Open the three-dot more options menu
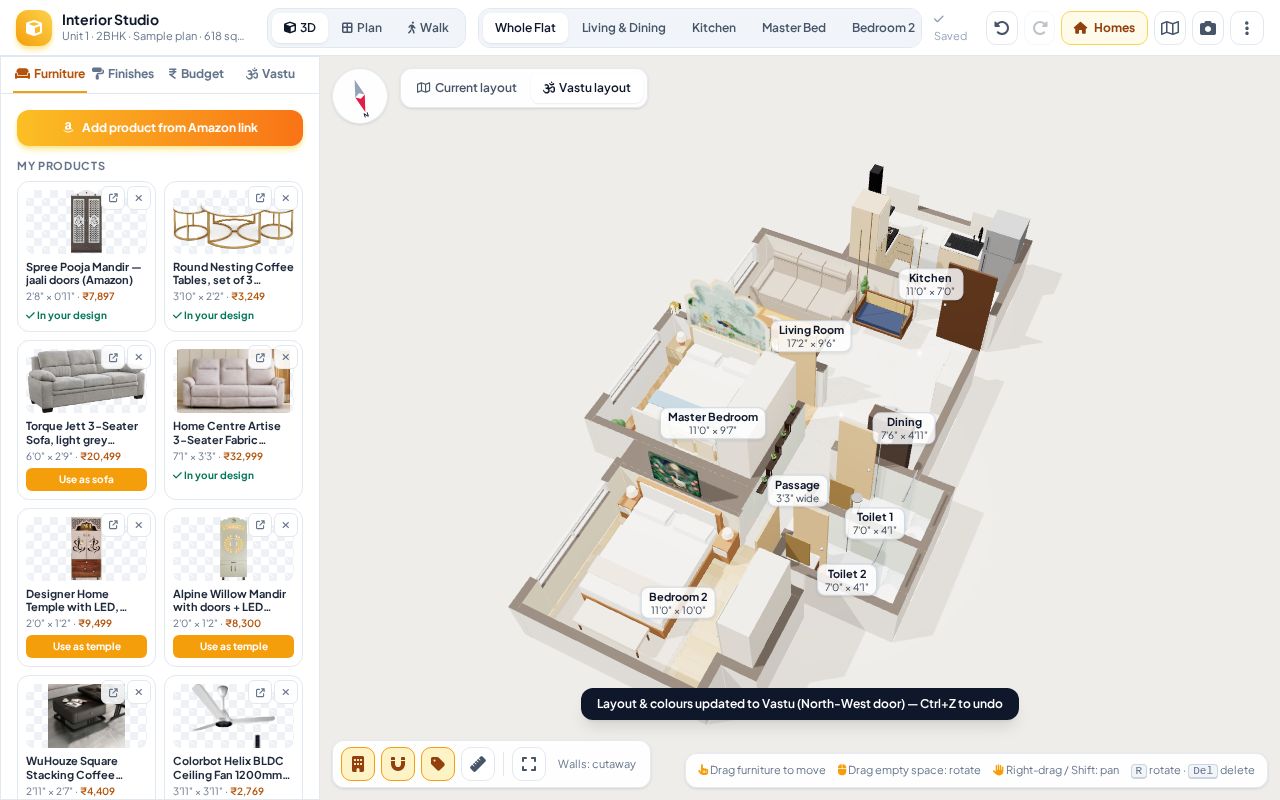The image size is (1280, 800). coord(1247,28)
